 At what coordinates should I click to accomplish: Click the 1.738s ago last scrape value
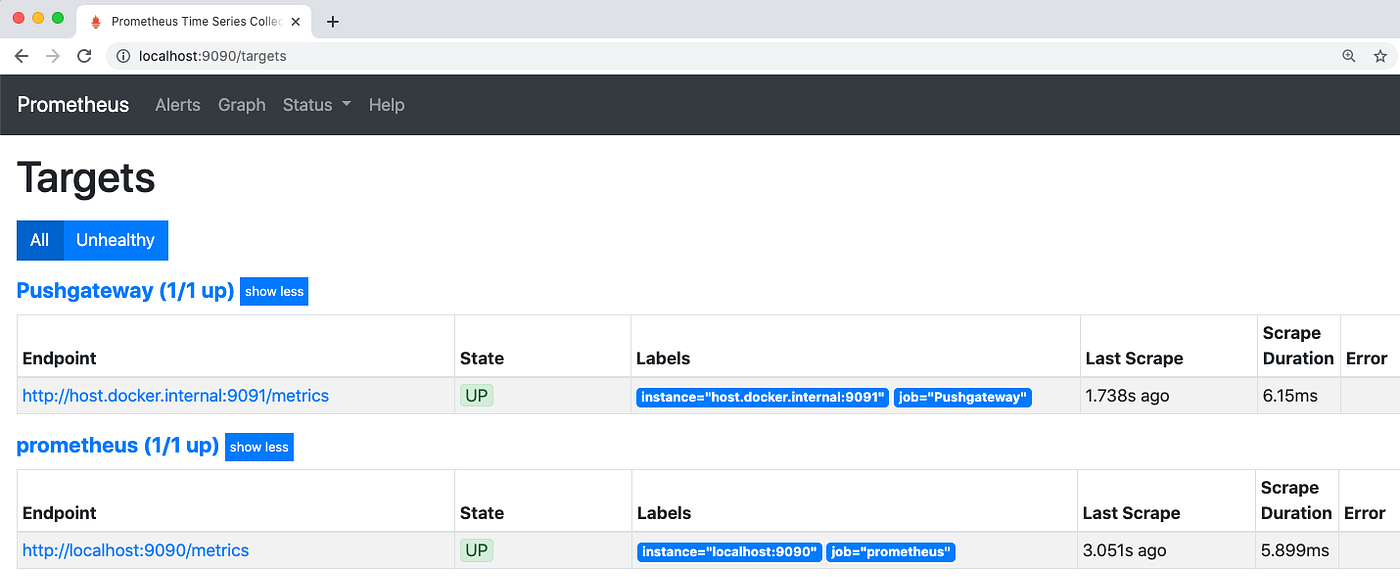(x=1127, y=396)
